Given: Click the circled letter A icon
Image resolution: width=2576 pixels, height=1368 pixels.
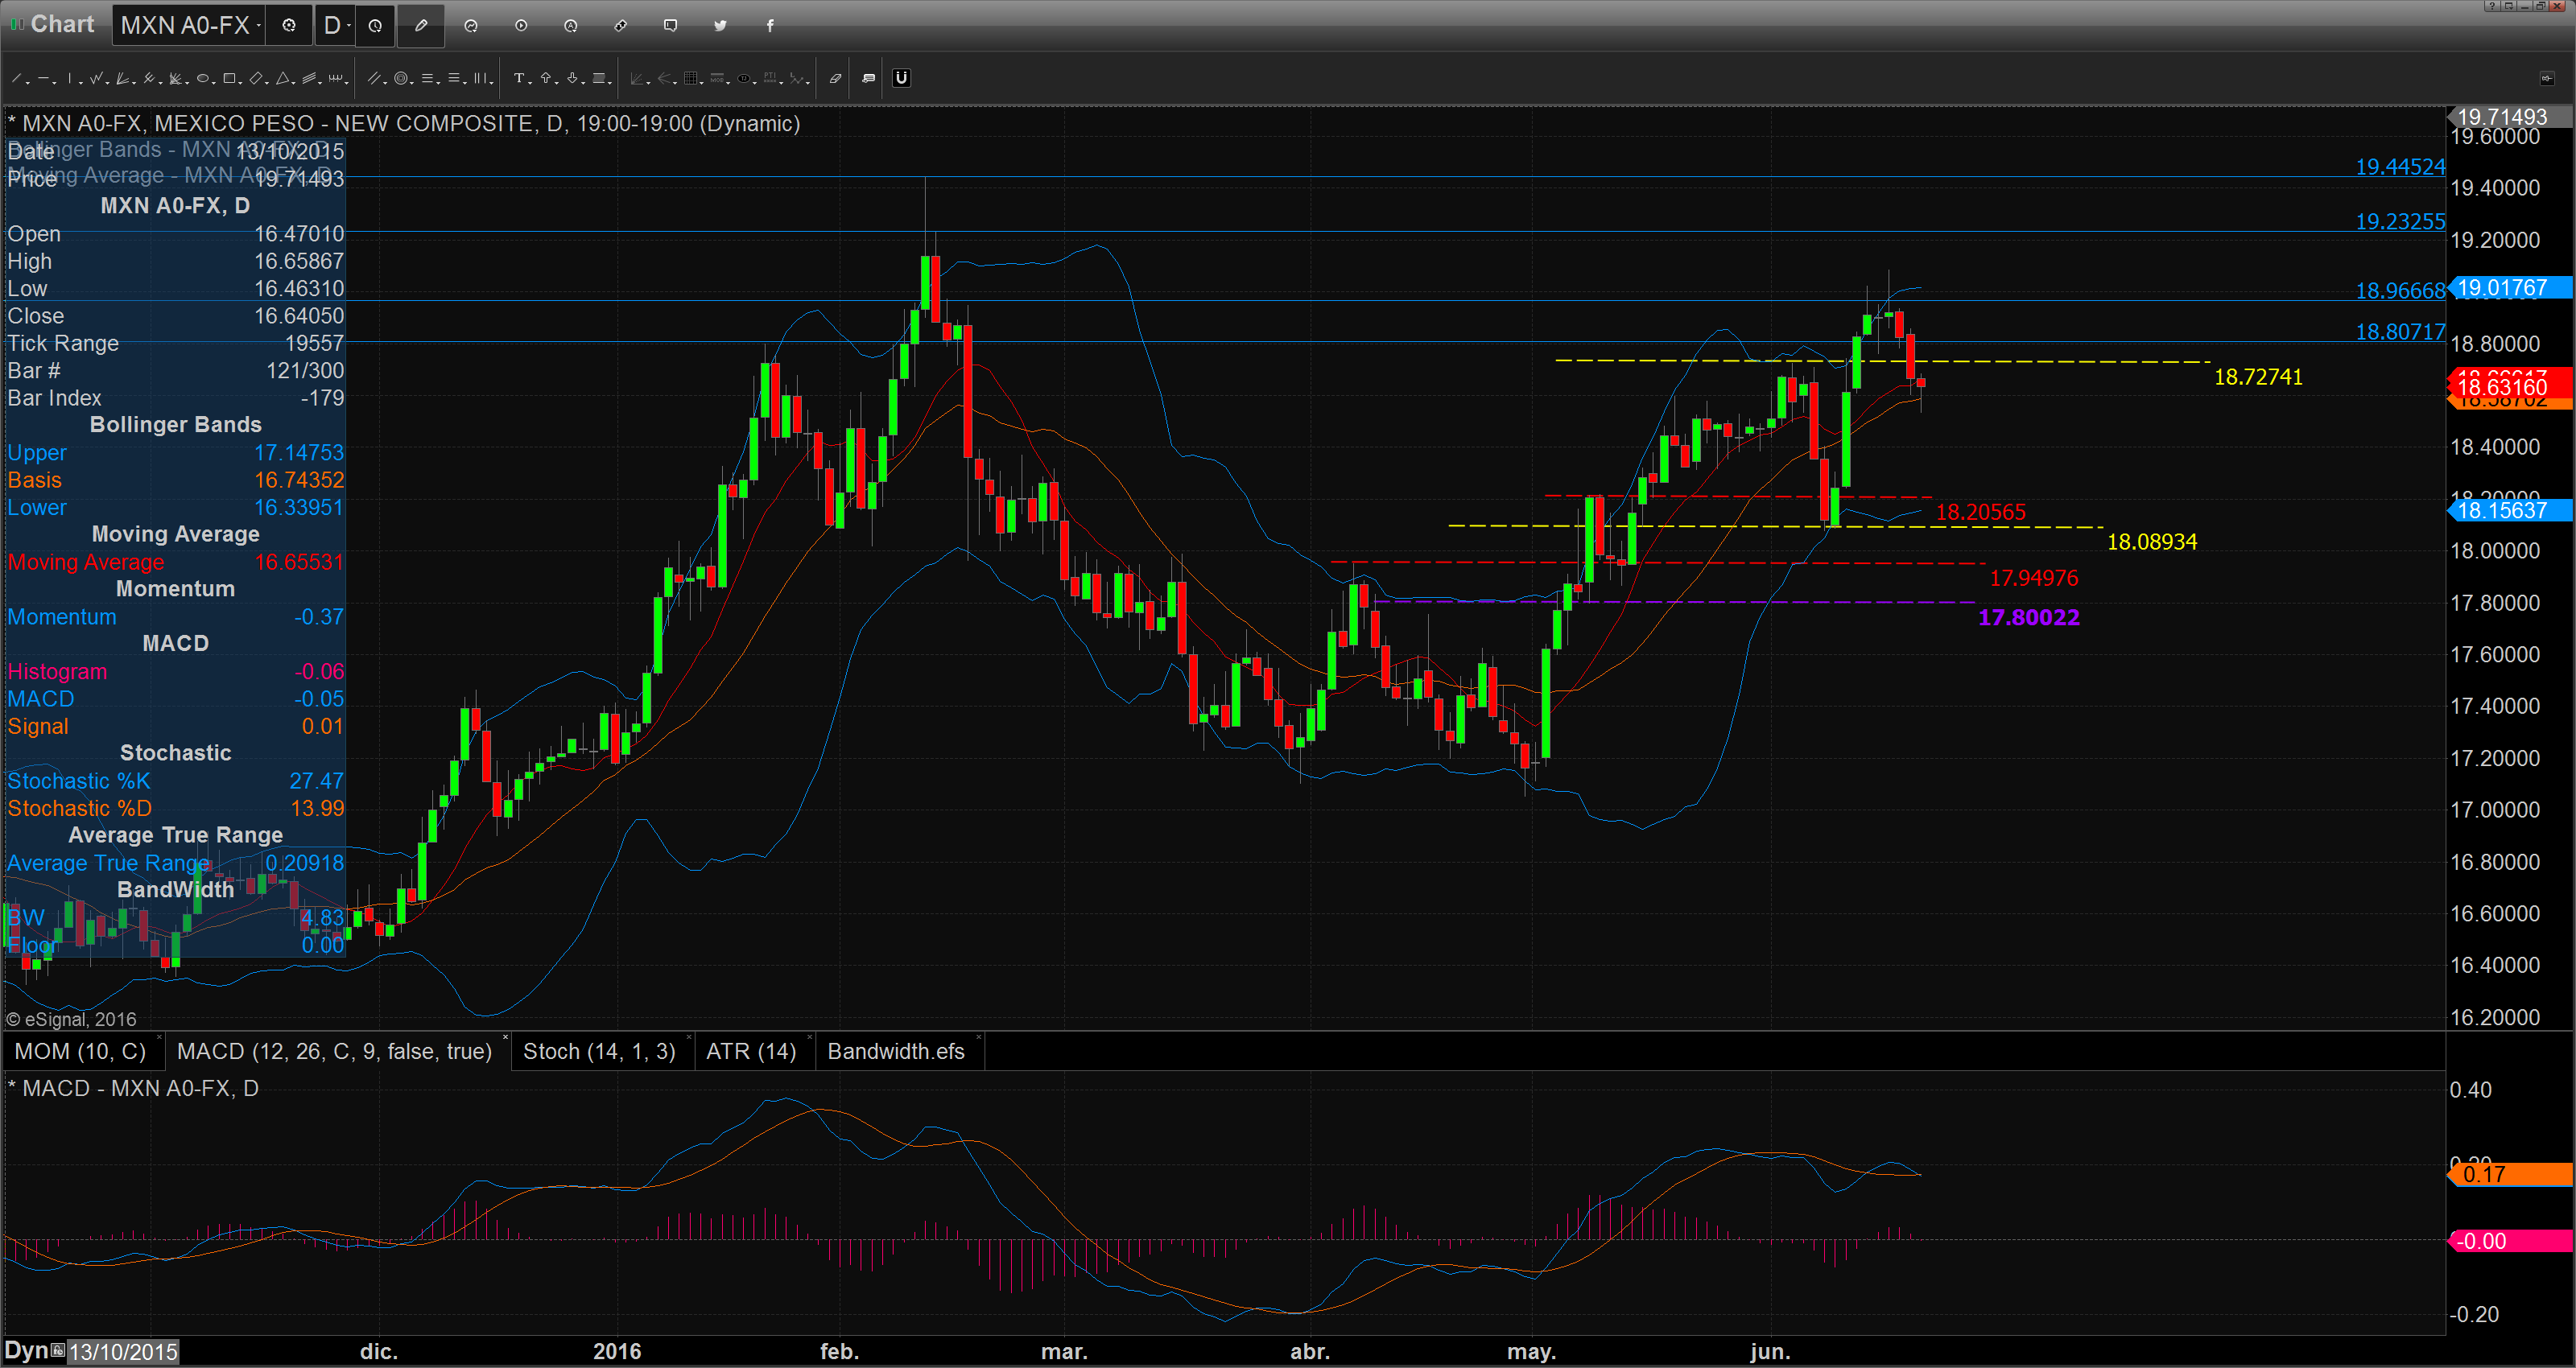Looking at the screenshot, I should (x=571, y=26).
